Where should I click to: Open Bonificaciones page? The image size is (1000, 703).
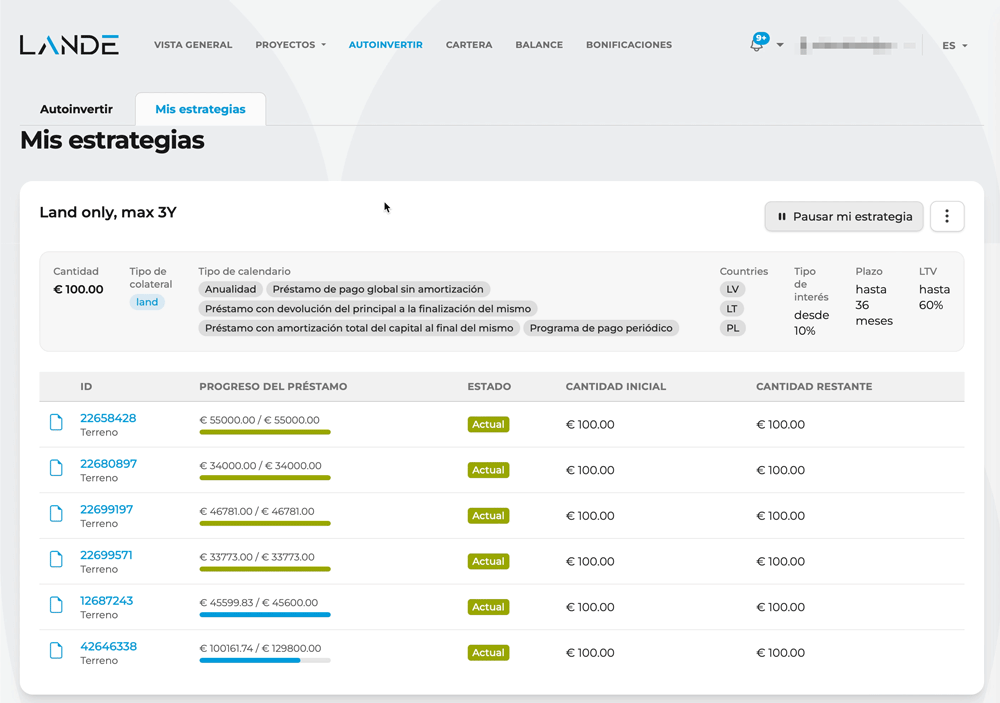click(x=629, y=45)
